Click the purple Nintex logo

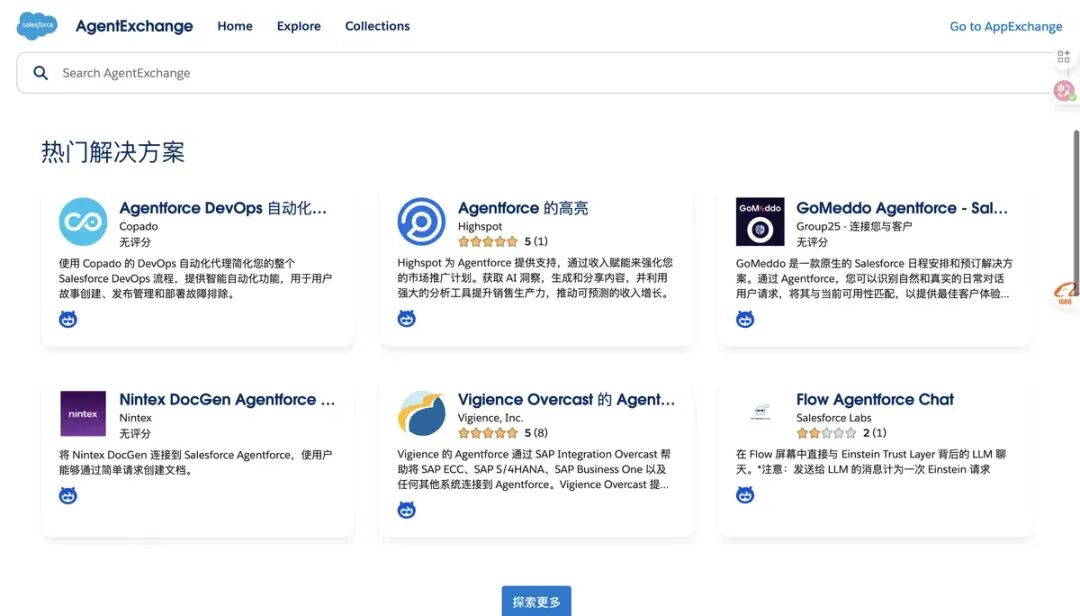click(83, 413)
